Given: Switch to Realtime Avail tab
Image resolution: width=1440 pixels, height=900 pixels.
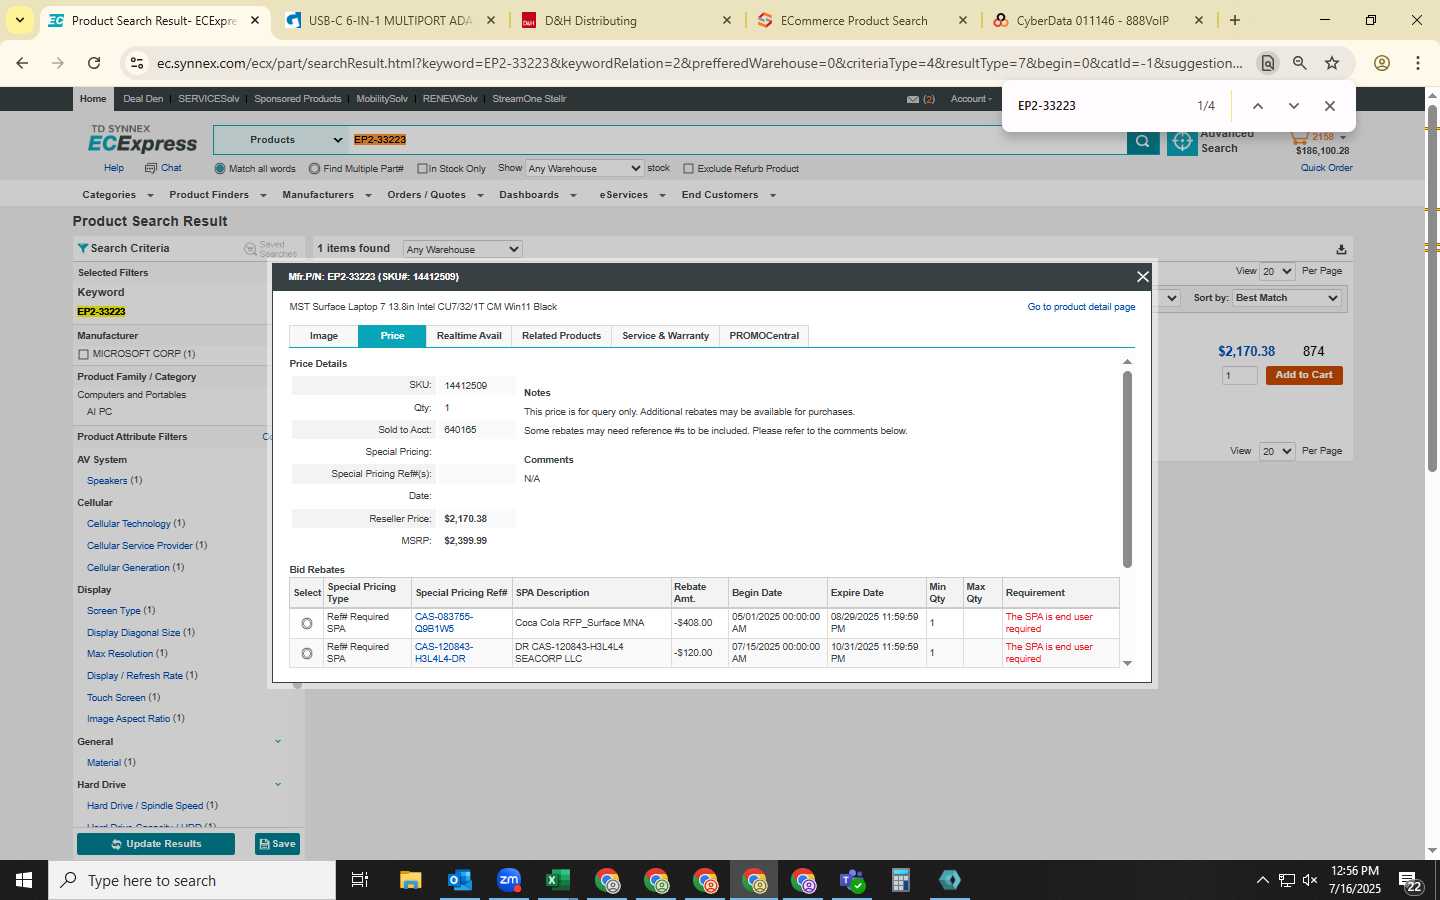Looking at the screenshot, I should tap(469, 336).
